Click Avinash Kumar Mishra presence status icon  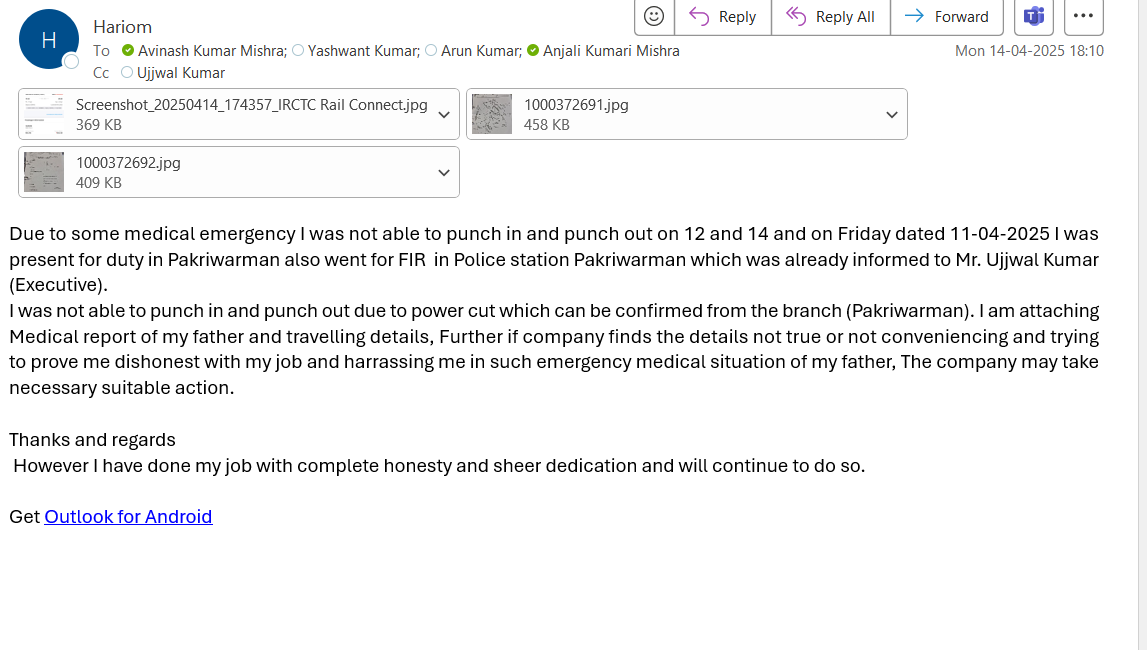(x=128, y=50)
